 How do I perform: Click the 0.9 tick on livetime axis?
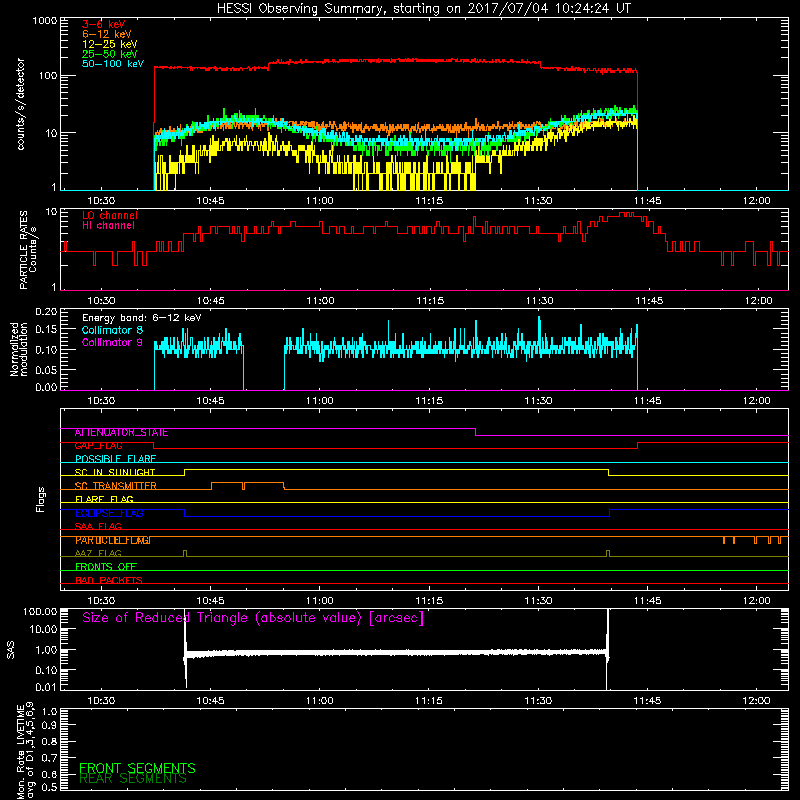point(50,726)
